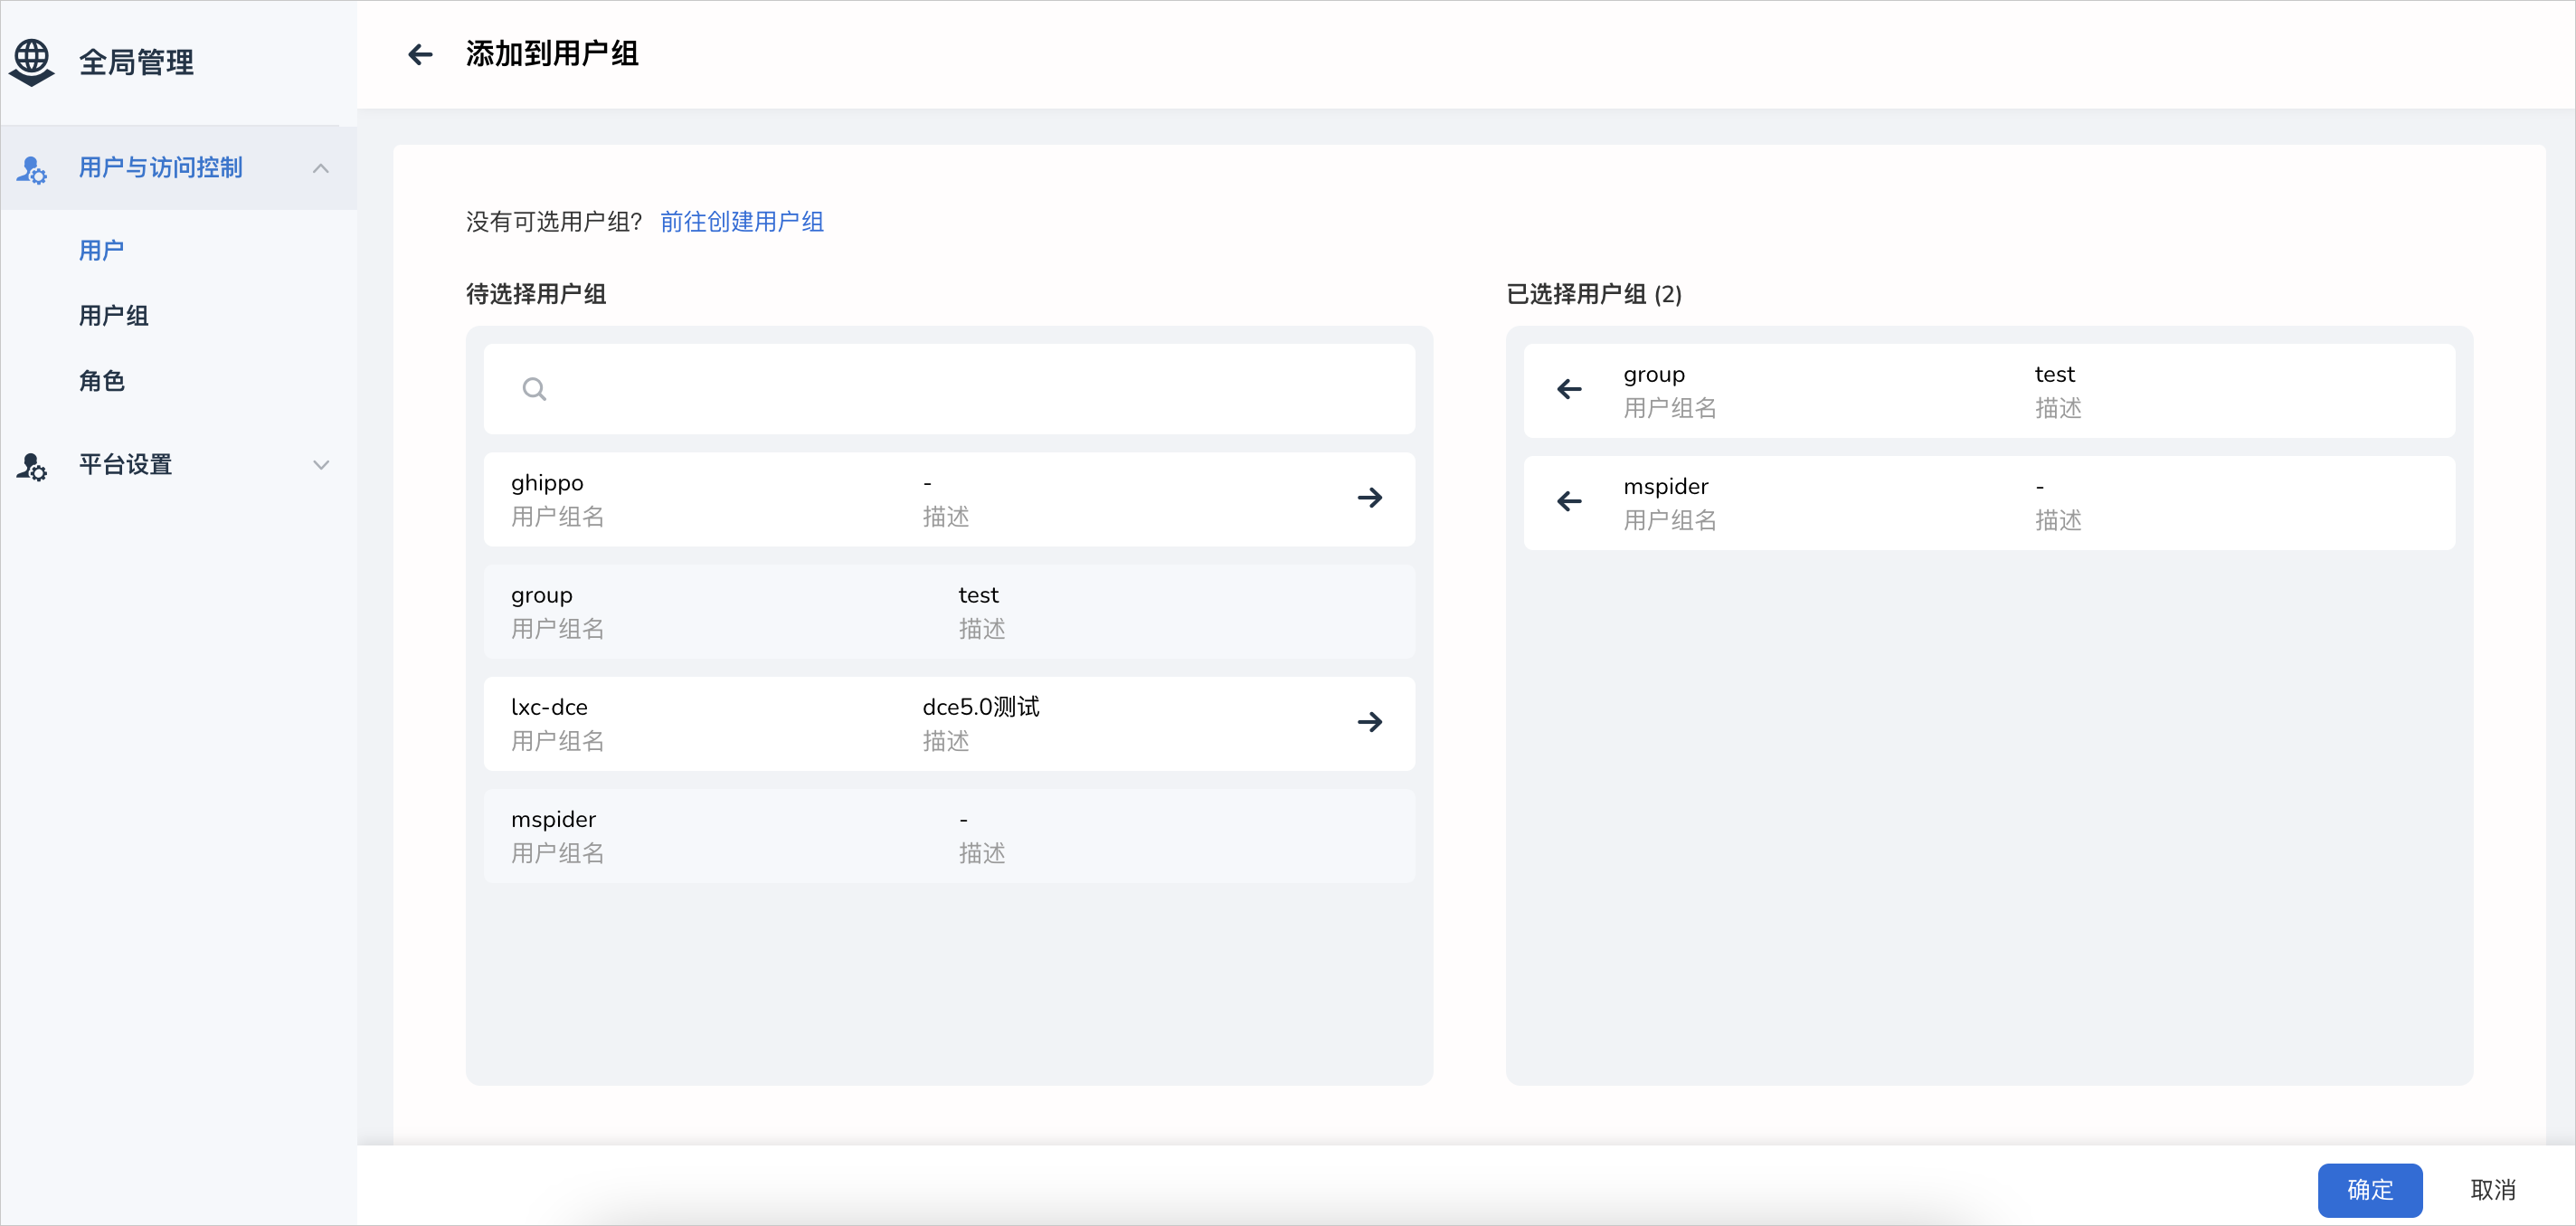The image size is (2576, 1226).
Task: Click the 用户与访问控制 user gear icon
Action: (31, 169)
